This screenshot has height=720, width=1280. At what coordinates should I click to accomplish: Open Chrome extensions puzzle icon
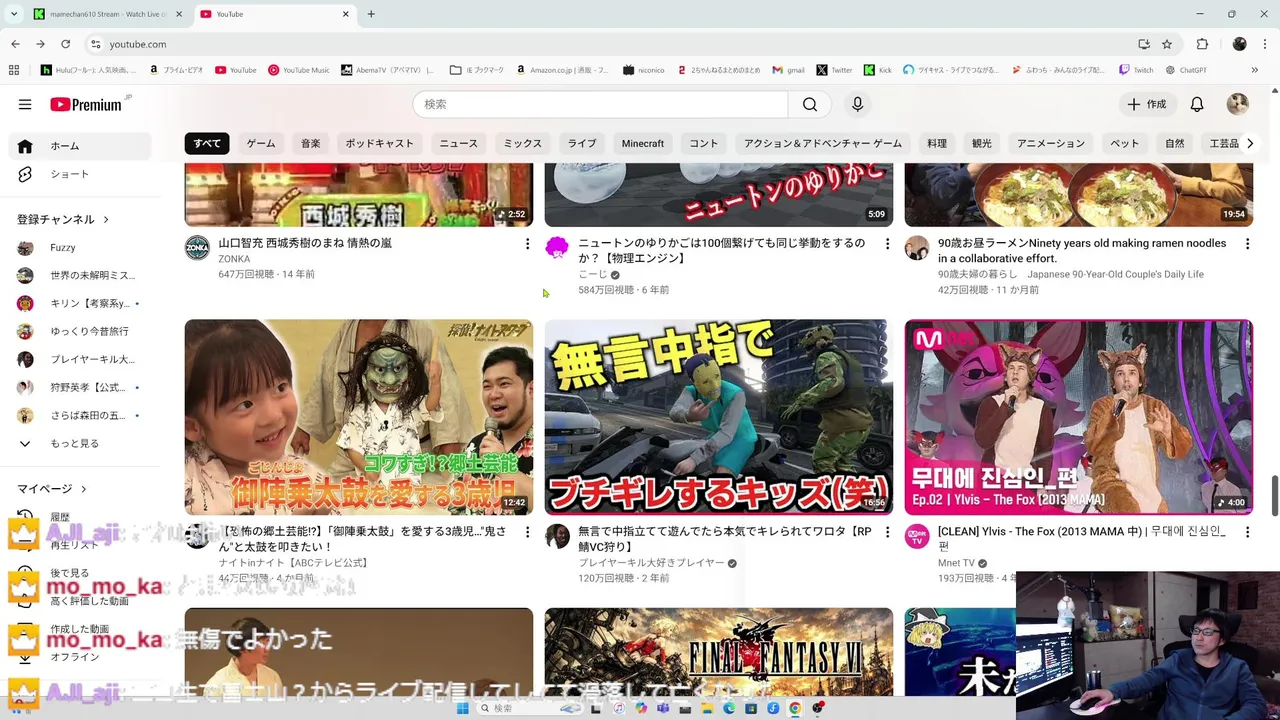coord(1202,44)
